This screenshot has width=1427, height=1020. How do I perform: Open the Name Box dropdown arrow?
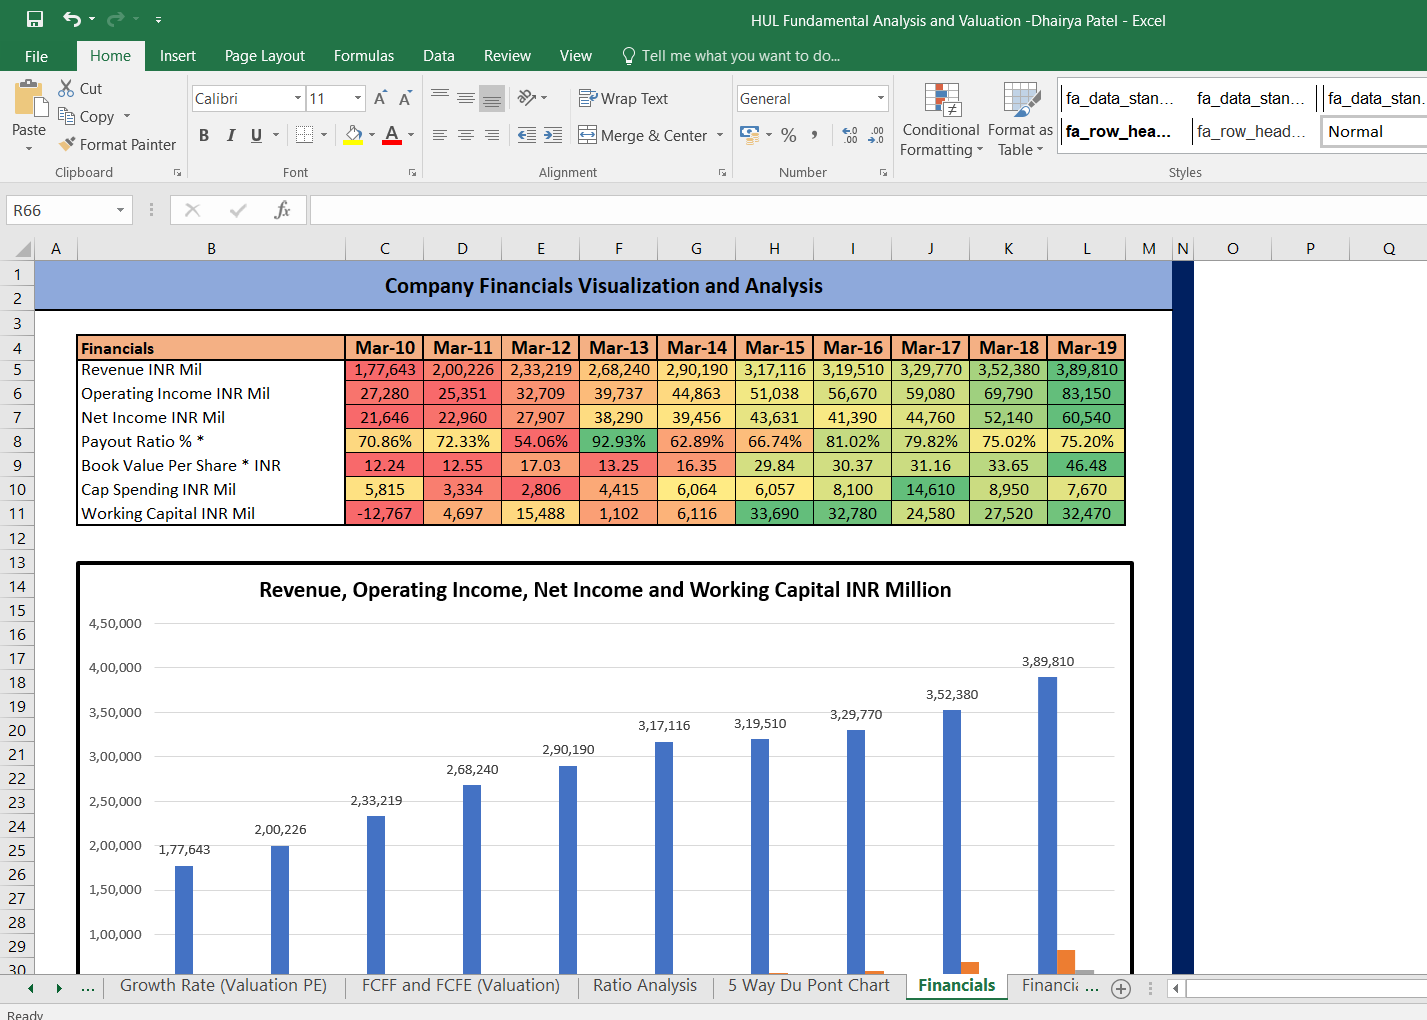point(120,210)
